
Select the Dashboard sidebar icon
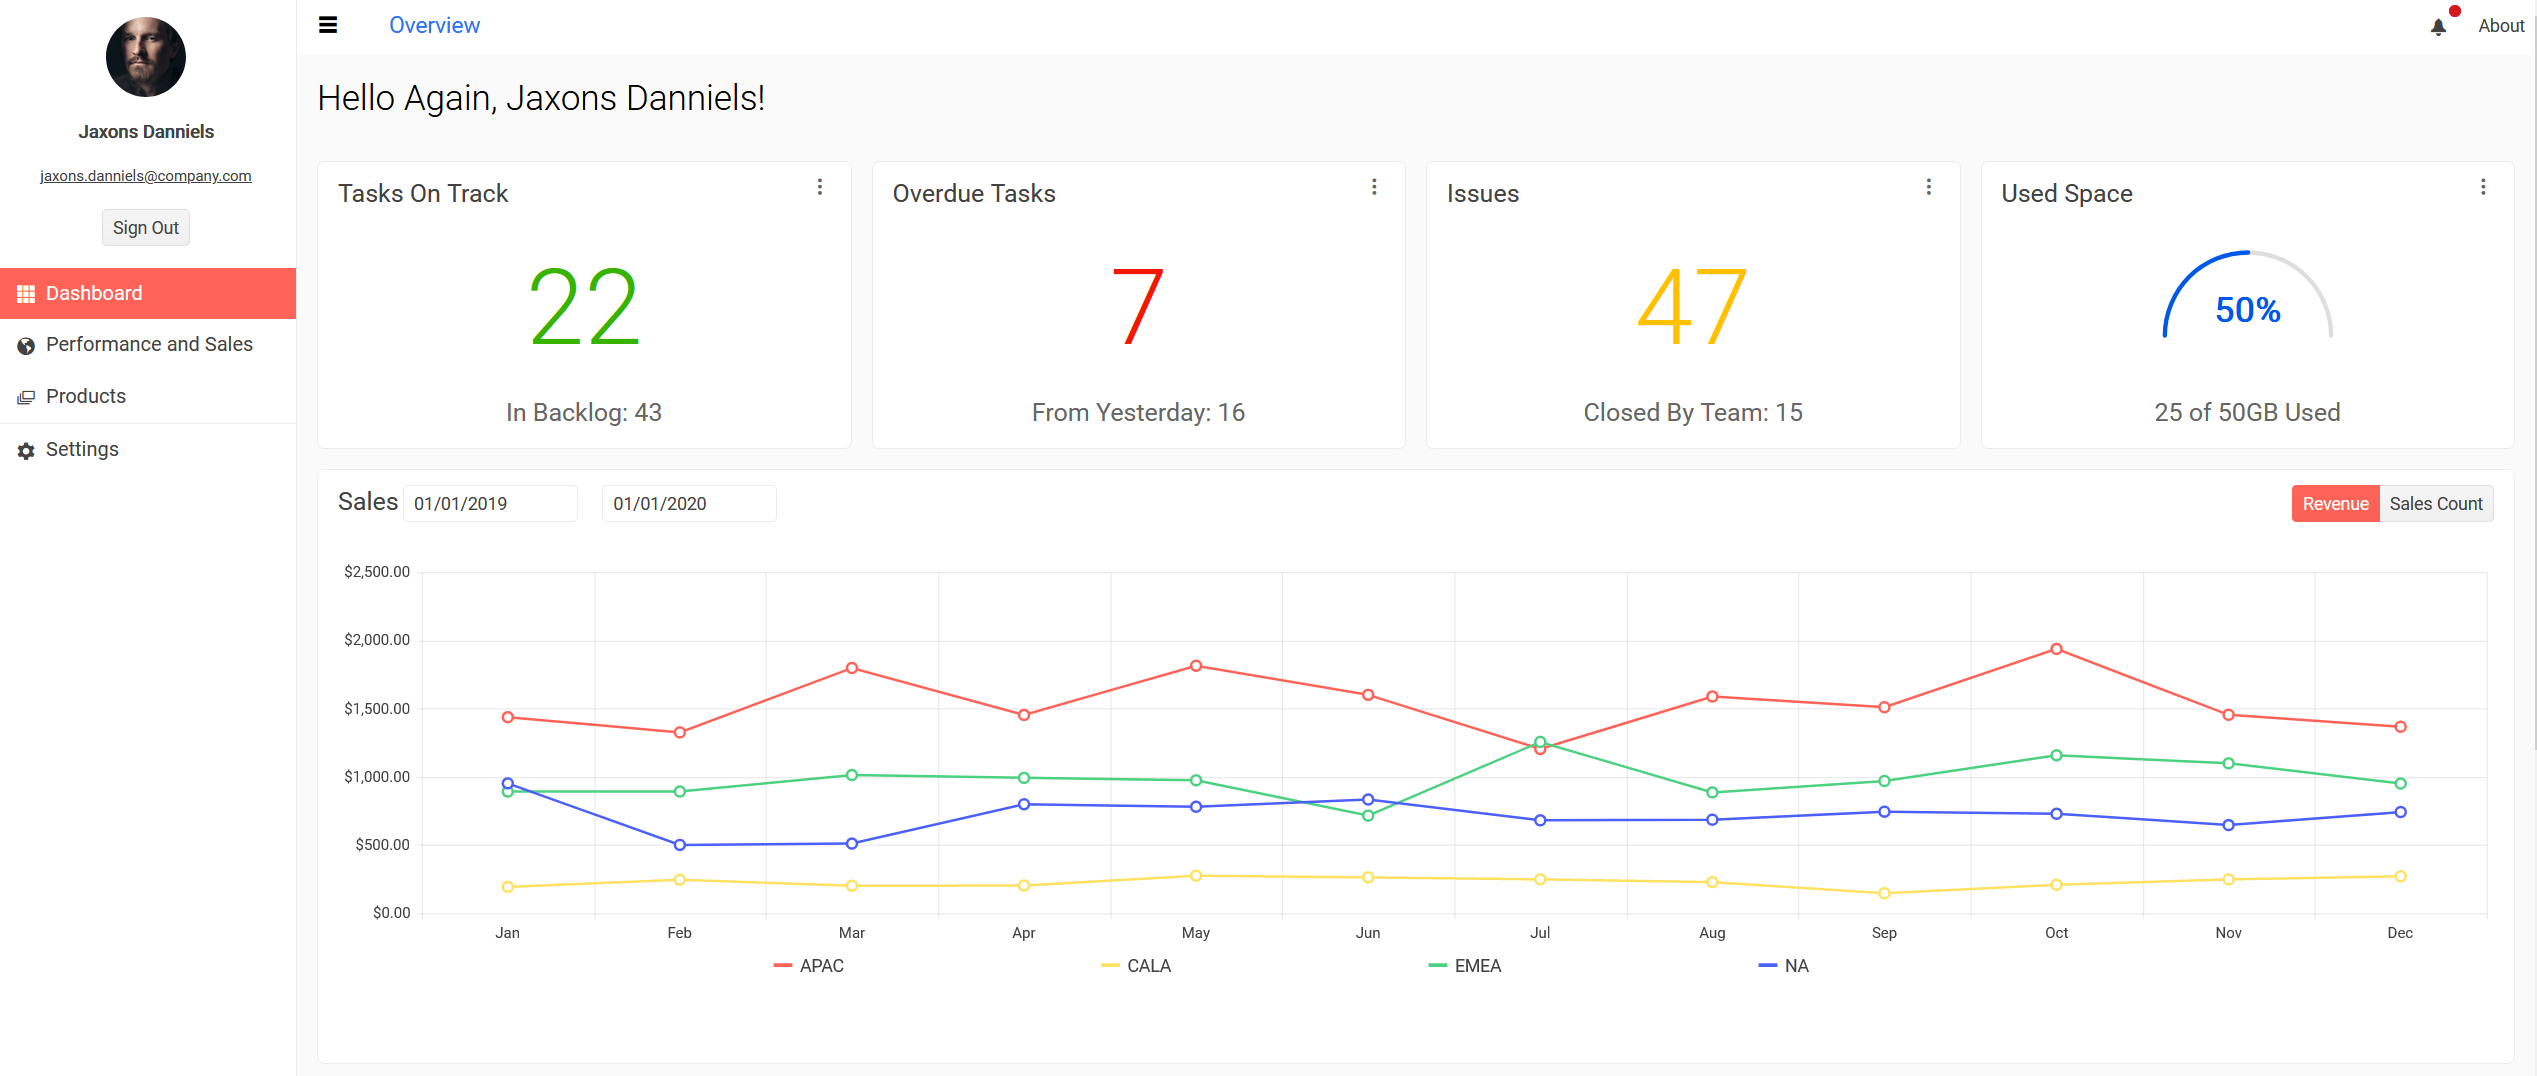click(25, 293)
